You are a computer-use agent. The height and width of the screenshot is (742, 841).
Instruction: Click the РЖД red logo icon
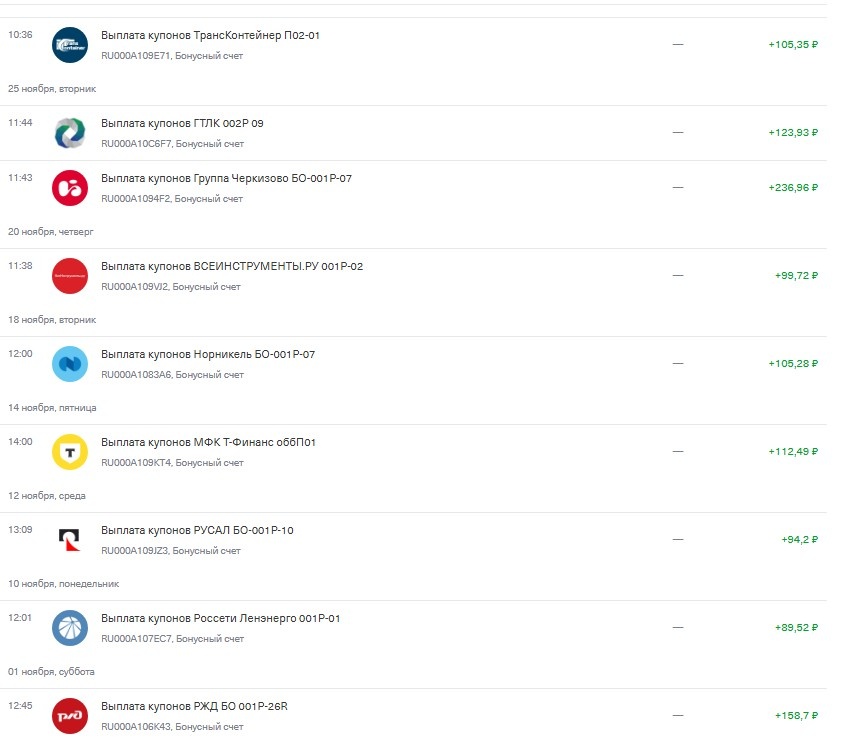click(x=70, y=716)
